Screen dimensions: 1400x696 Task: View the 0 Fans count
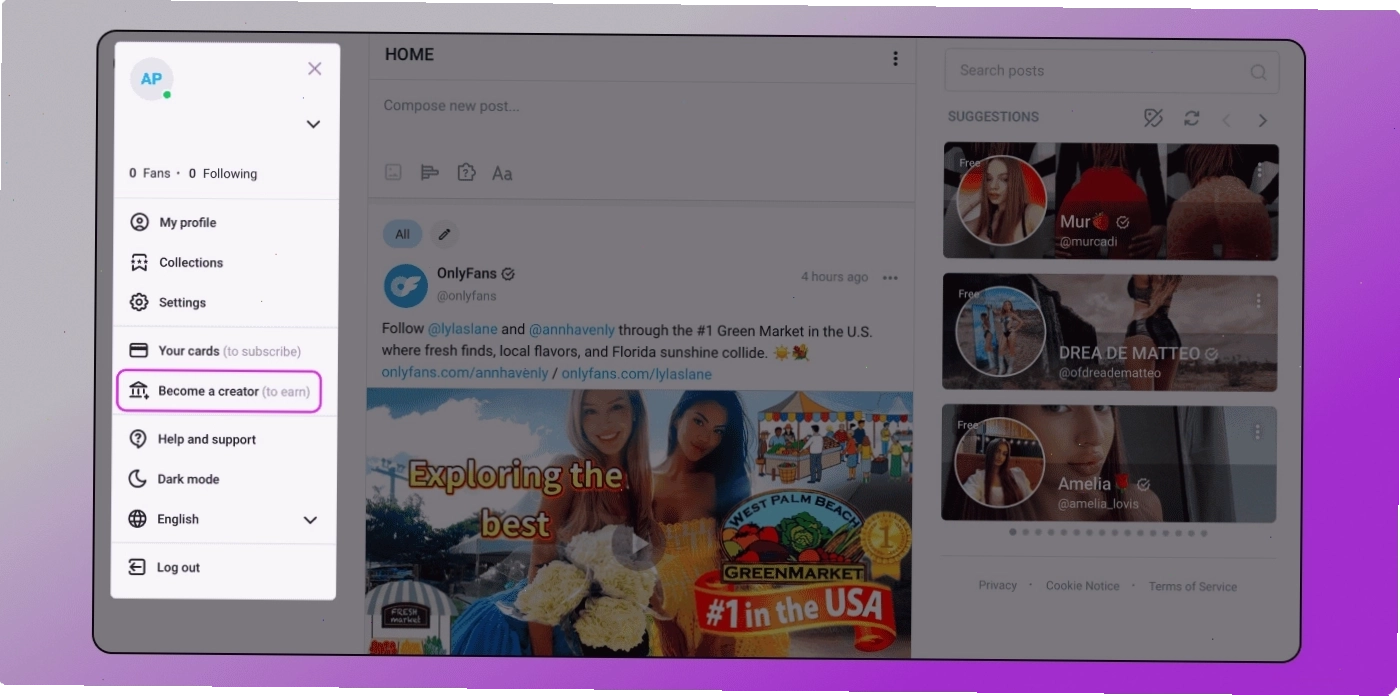click(150, 173)
